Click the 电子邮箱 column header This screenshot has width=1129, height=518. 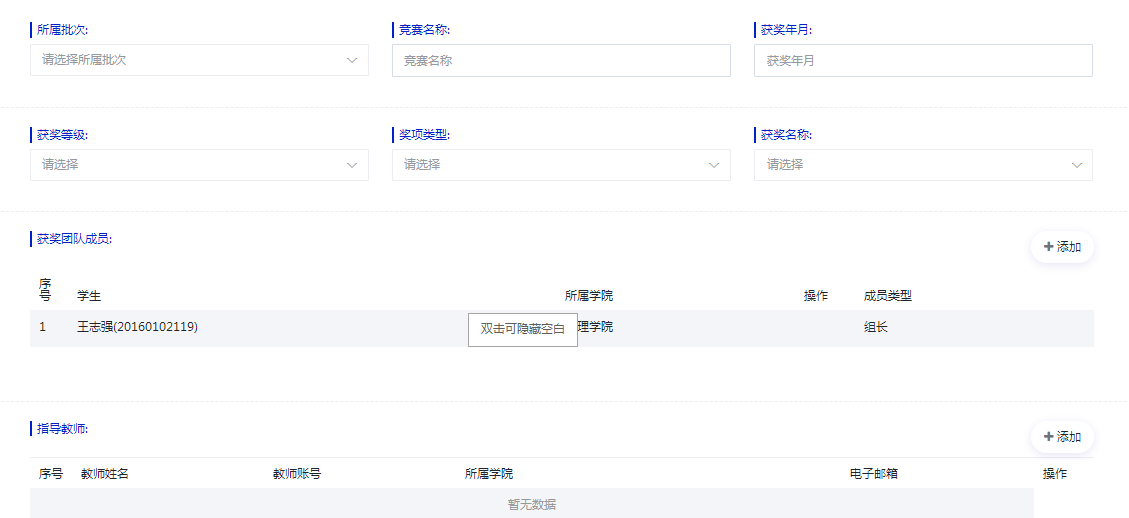click(x=874, y=474)
